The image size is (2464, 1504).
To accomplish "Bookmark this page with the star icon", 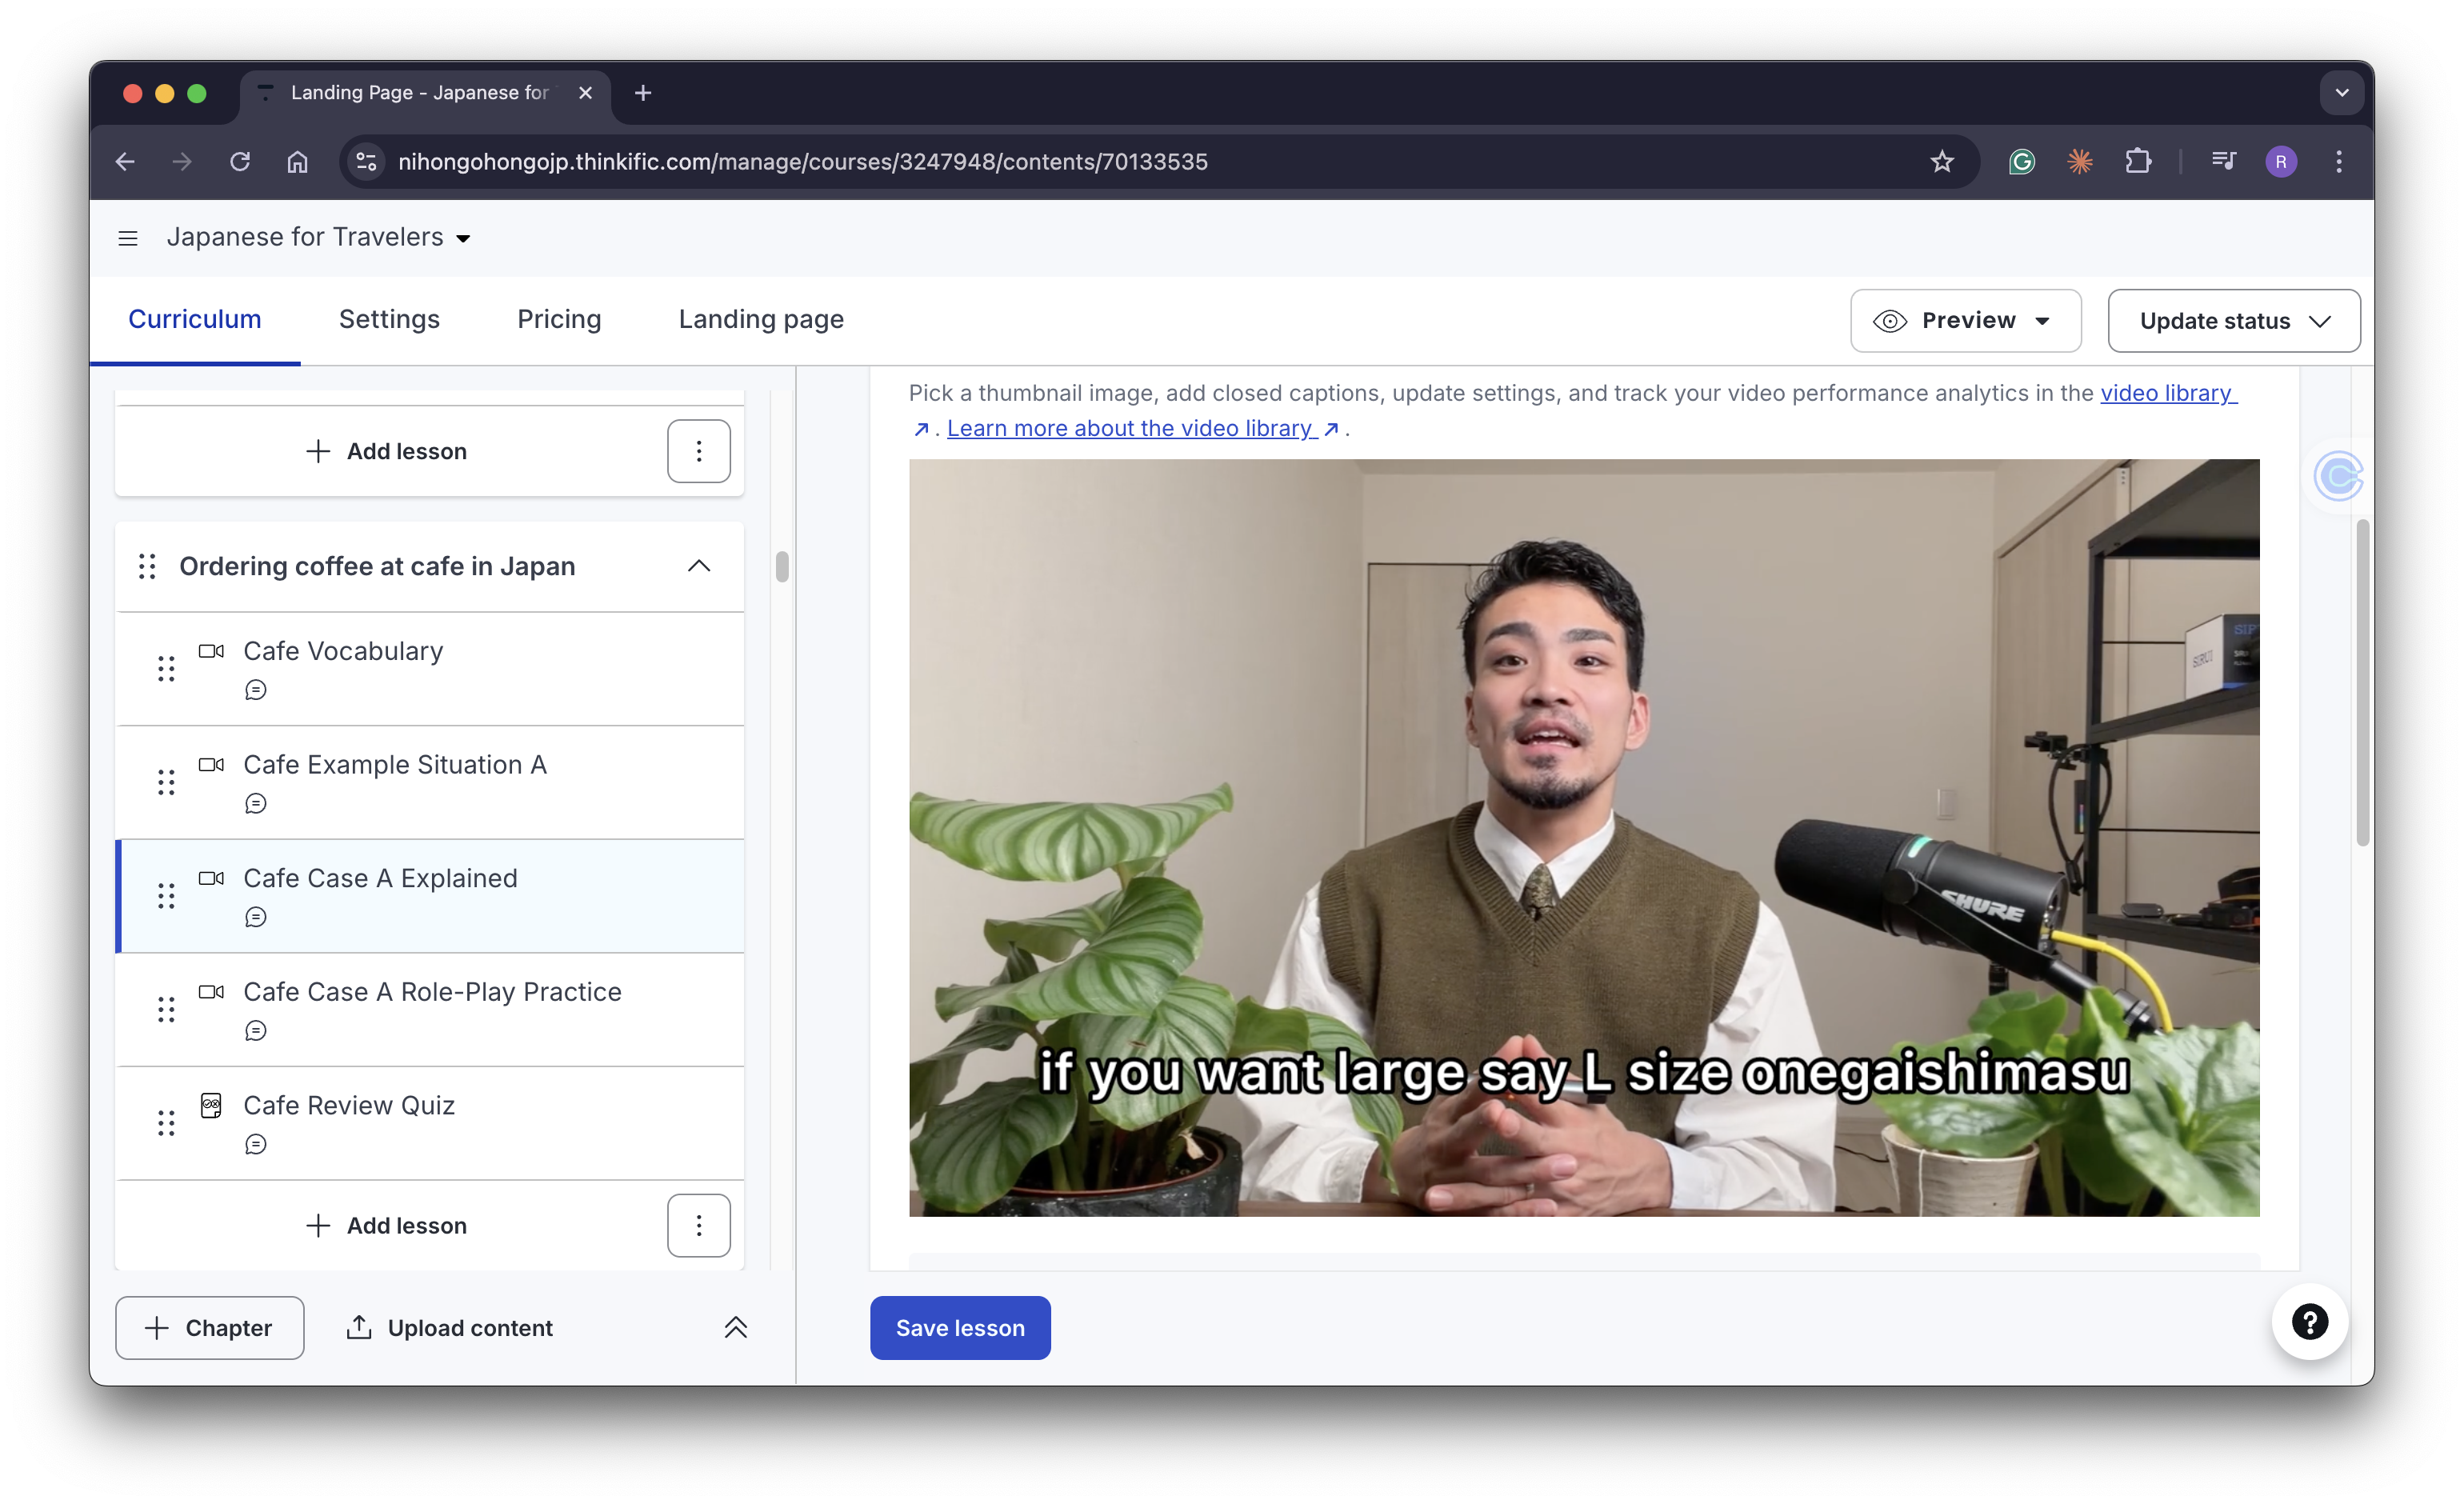I will [1941, 161].
